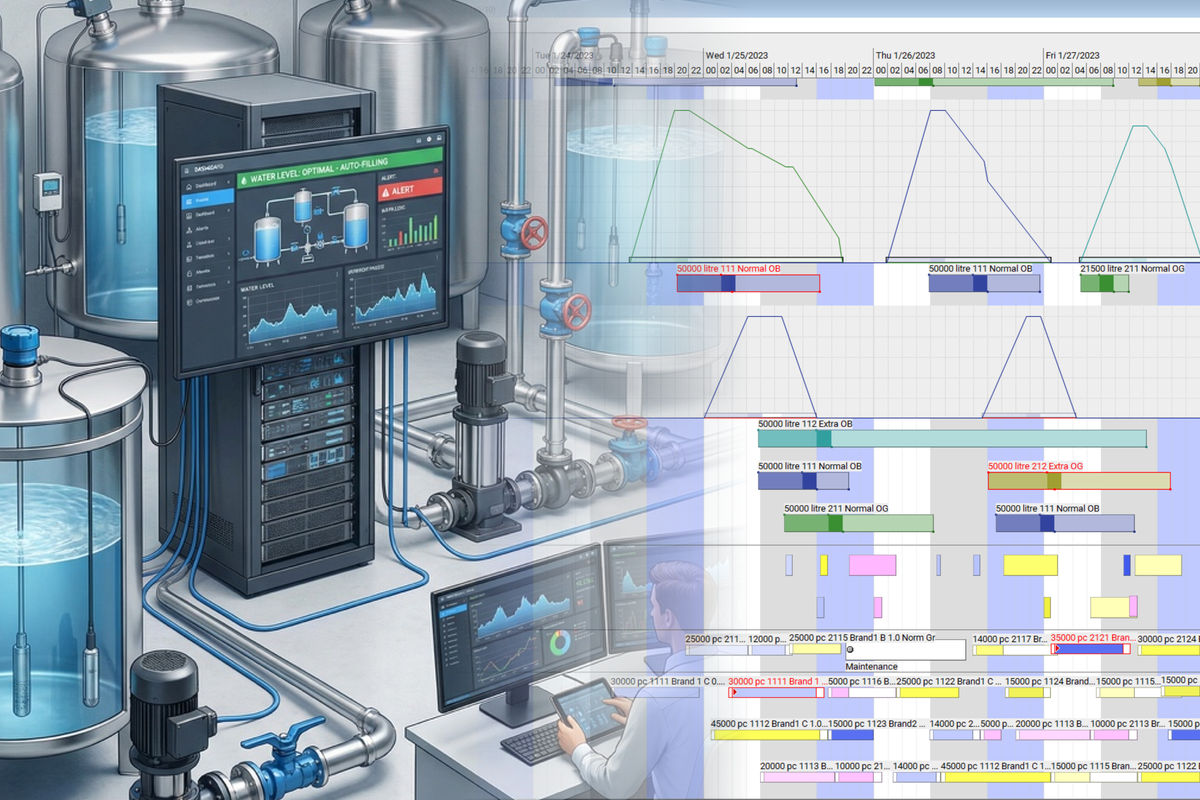Select the Fri 1/27/2023 date header
The image size is (1200, 800).
(1072, 55)
